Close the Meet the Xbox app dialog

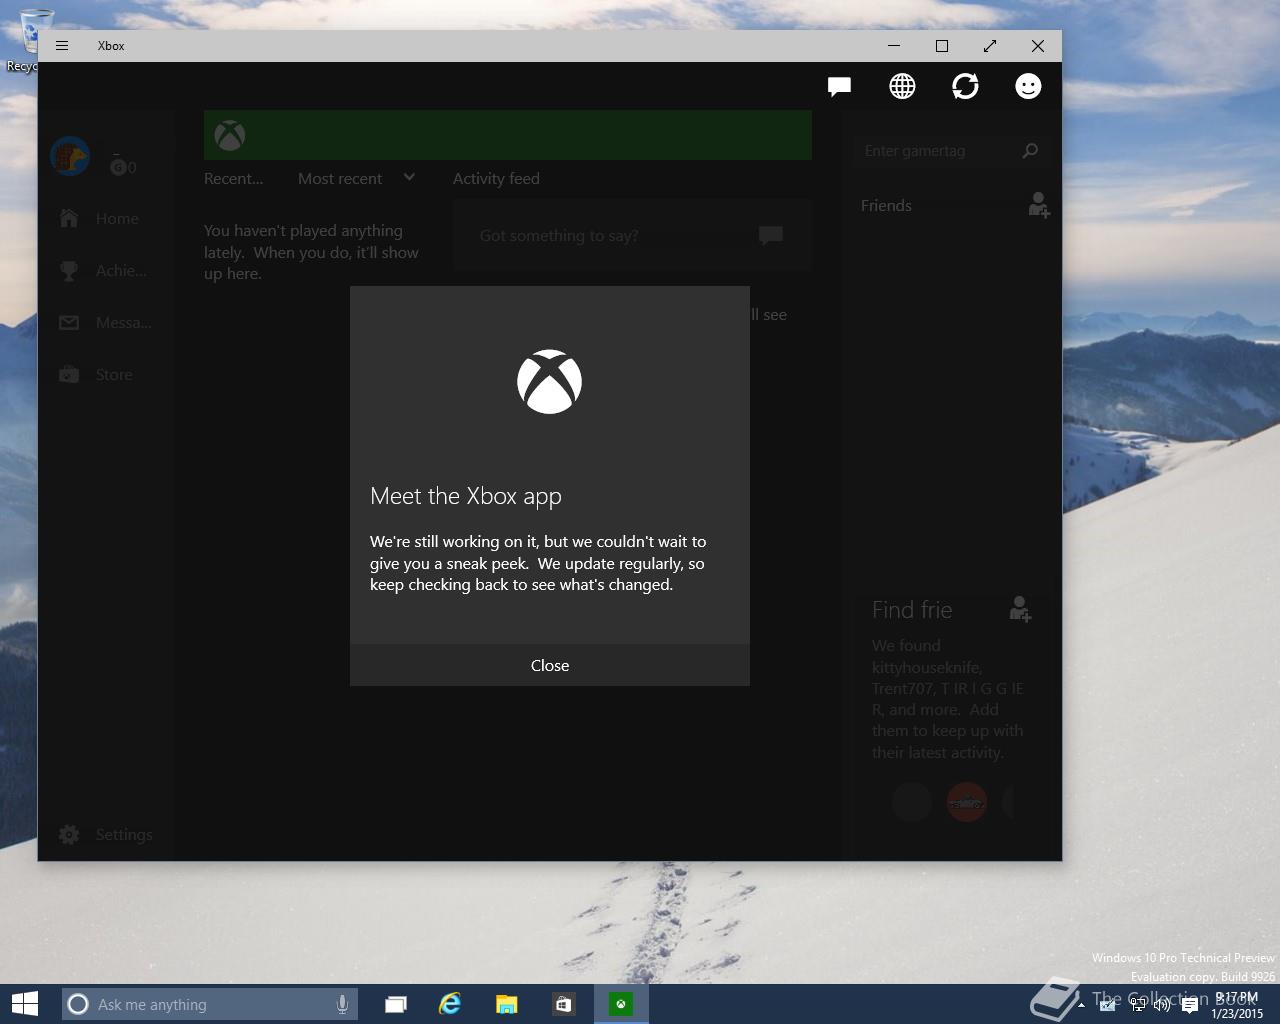tap(549, 665)
